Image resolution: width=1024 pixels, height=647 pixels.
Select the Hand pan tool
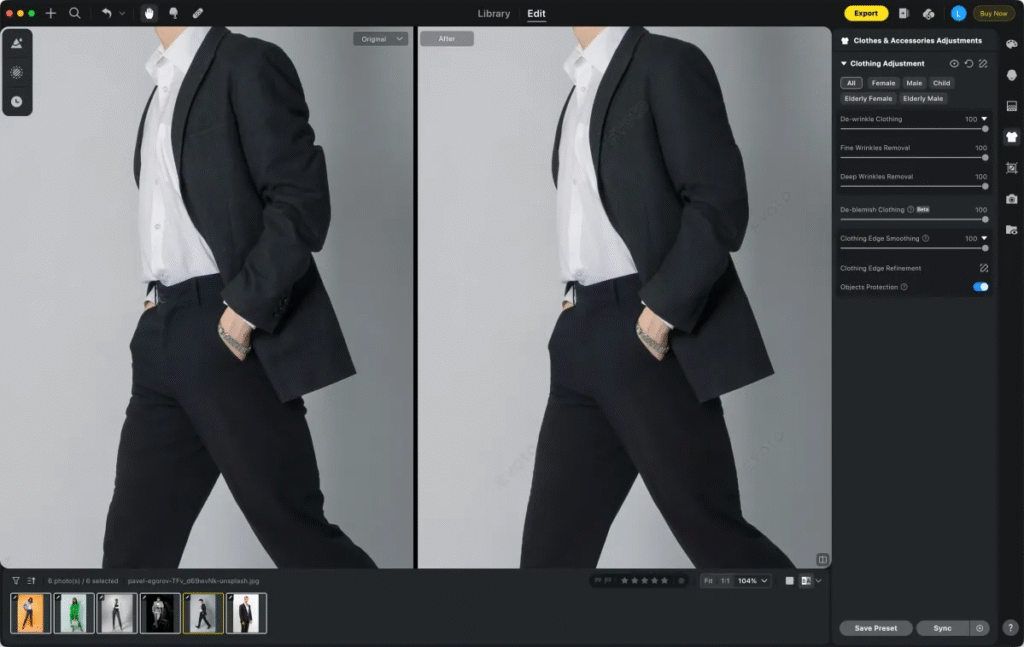(149, 13)
